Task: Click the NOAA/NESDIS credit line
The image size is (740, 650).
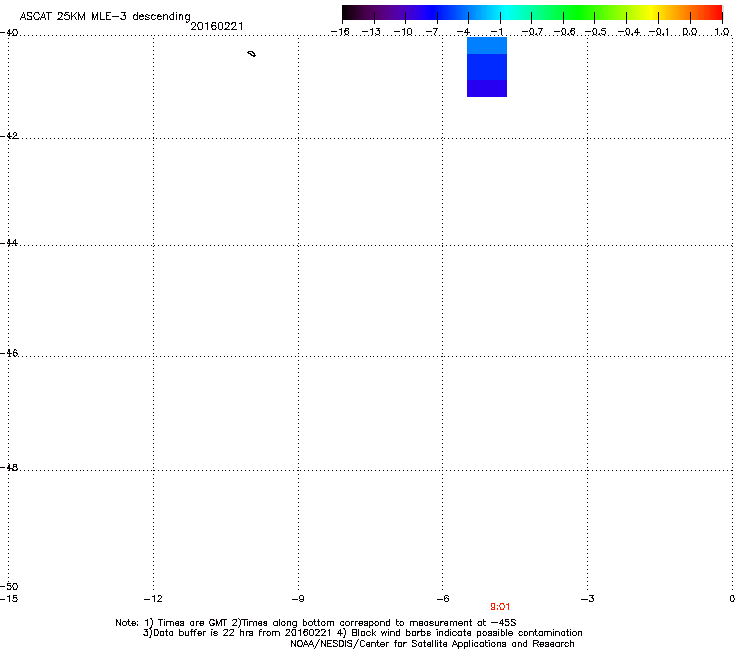Action: 432,644
